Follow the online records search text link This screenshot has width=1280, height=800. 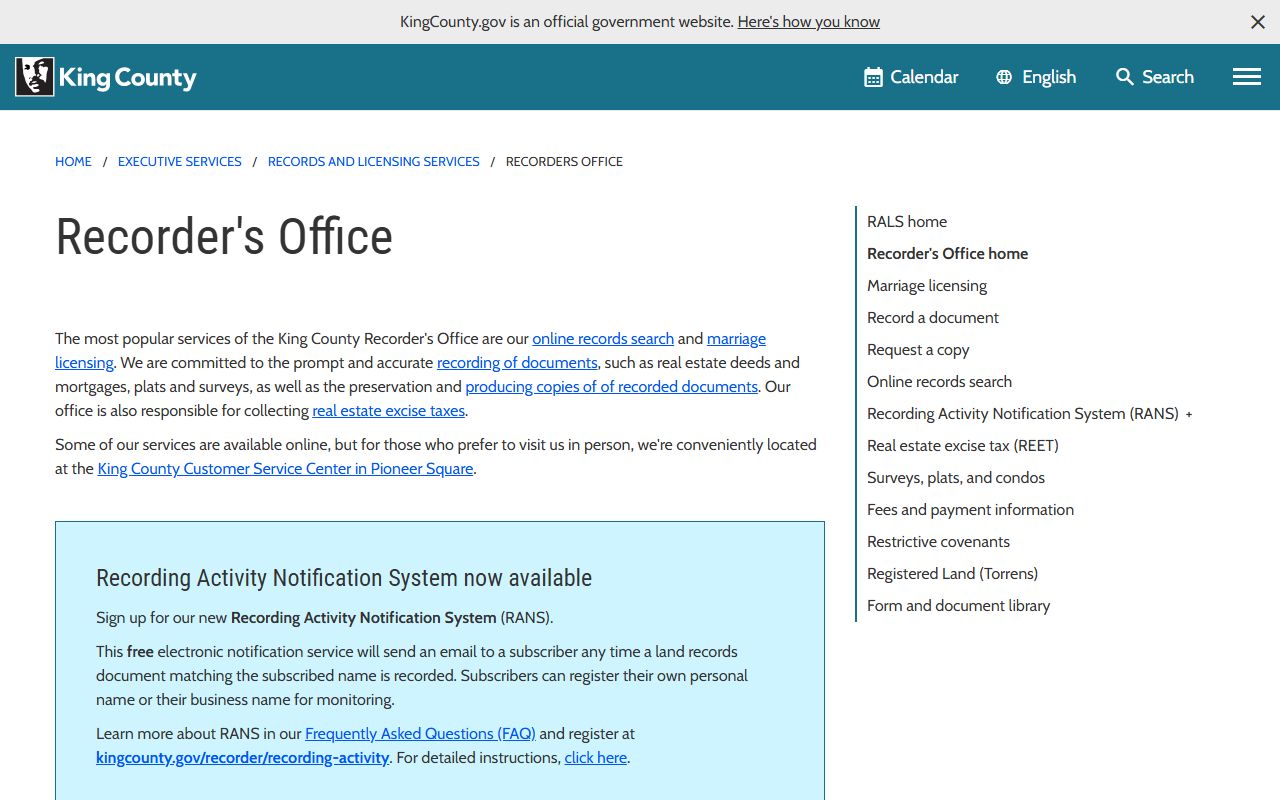point(603,339)
